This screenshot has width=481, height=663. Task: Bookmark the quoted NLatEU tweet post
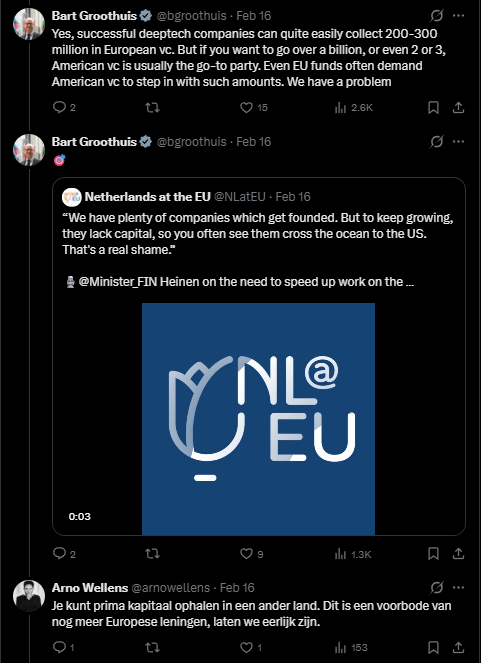tap(433, 553)
